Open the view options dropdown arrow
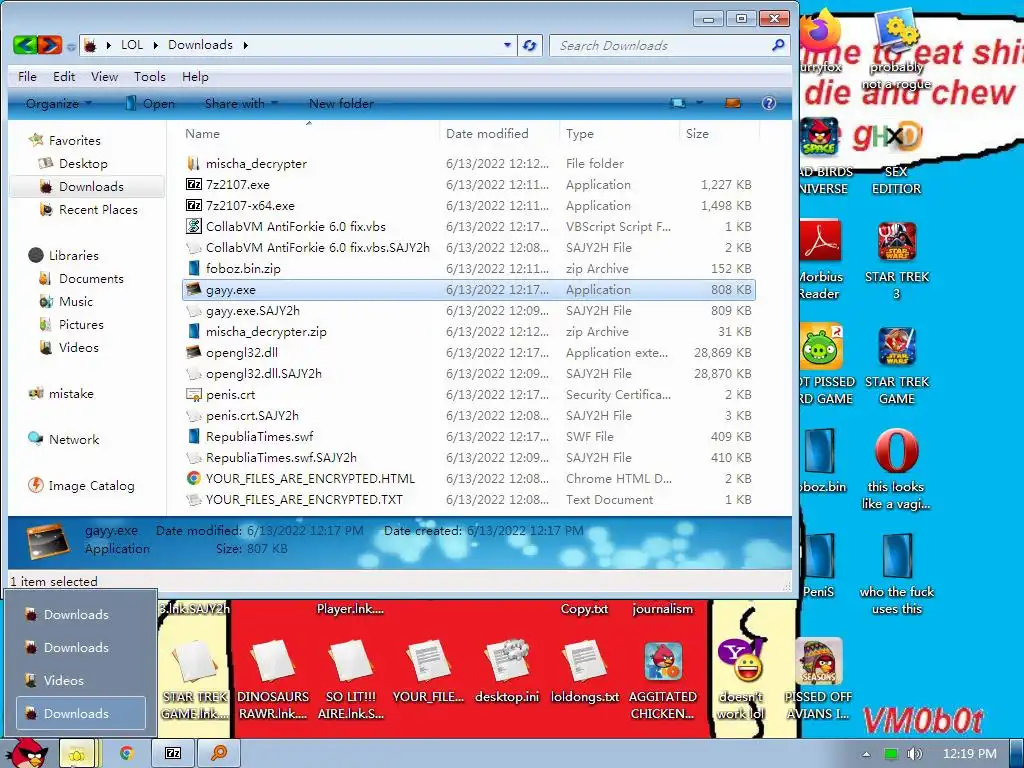Viewport: 1024px width, 768px height. point(699,103)
